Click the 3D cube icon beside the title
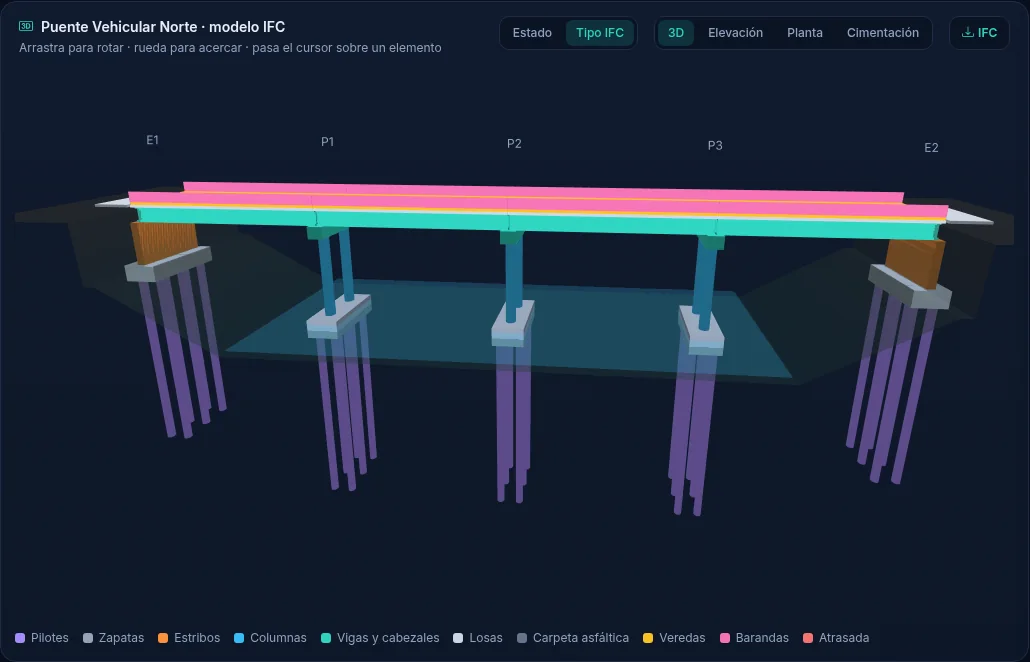The image size is (1030, 662). point(26,26)
